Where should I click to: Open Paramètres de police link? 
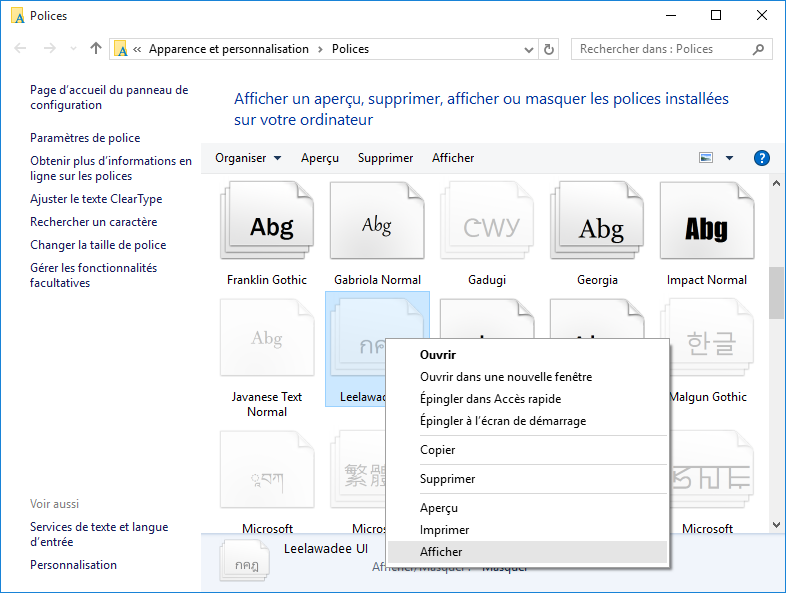tap(85, 138)
